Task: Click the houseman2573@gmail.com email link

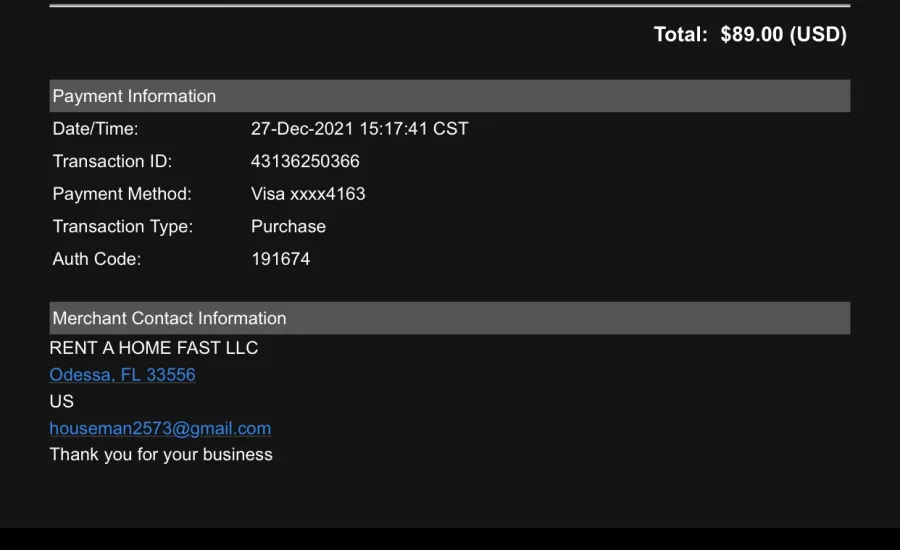Action: tap(160, 428)
